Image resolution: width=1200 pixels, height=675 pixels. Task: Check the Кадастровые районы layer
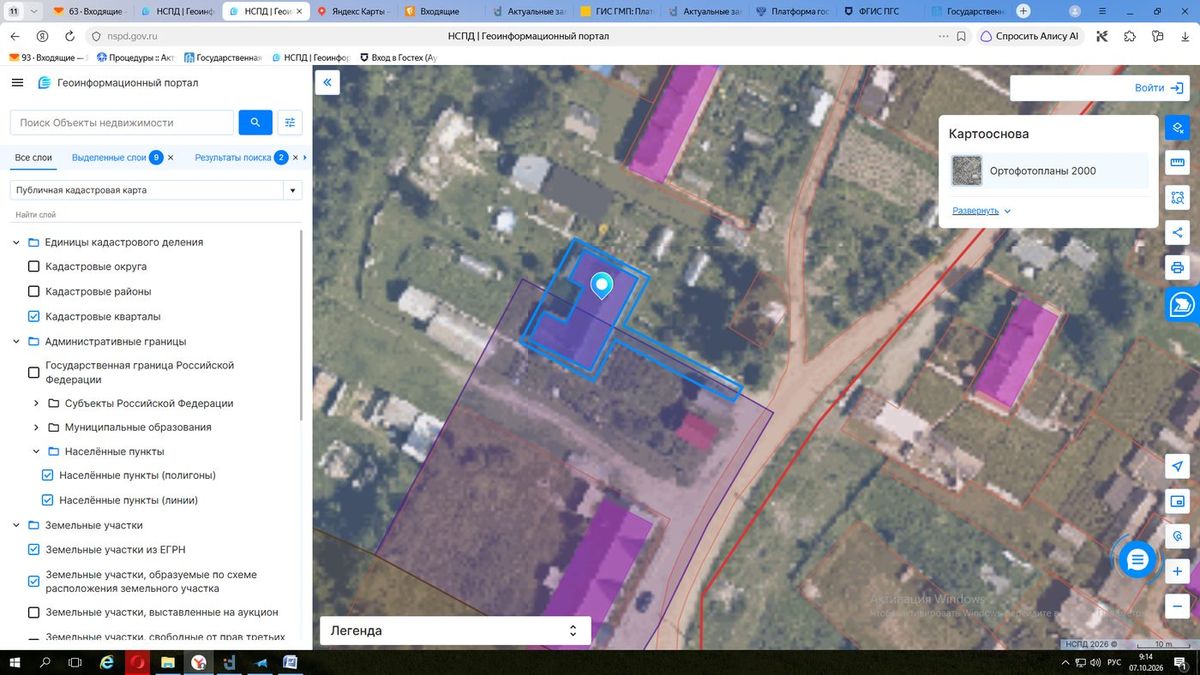click(34, 292)
